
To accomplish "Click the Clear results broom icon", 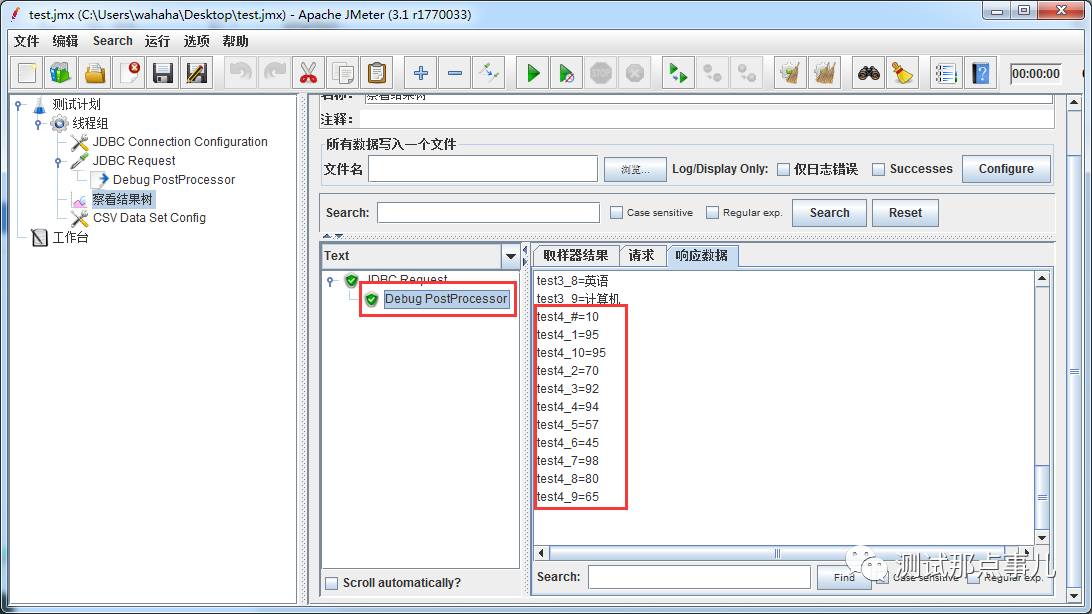I will tap(790, 72).
